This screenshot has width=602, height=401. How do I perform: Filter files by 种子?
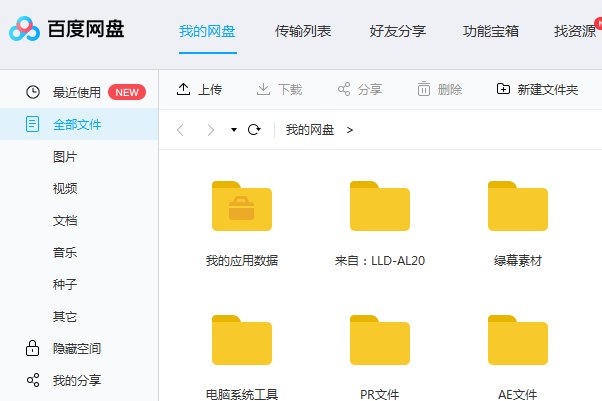tap(65, 285)
